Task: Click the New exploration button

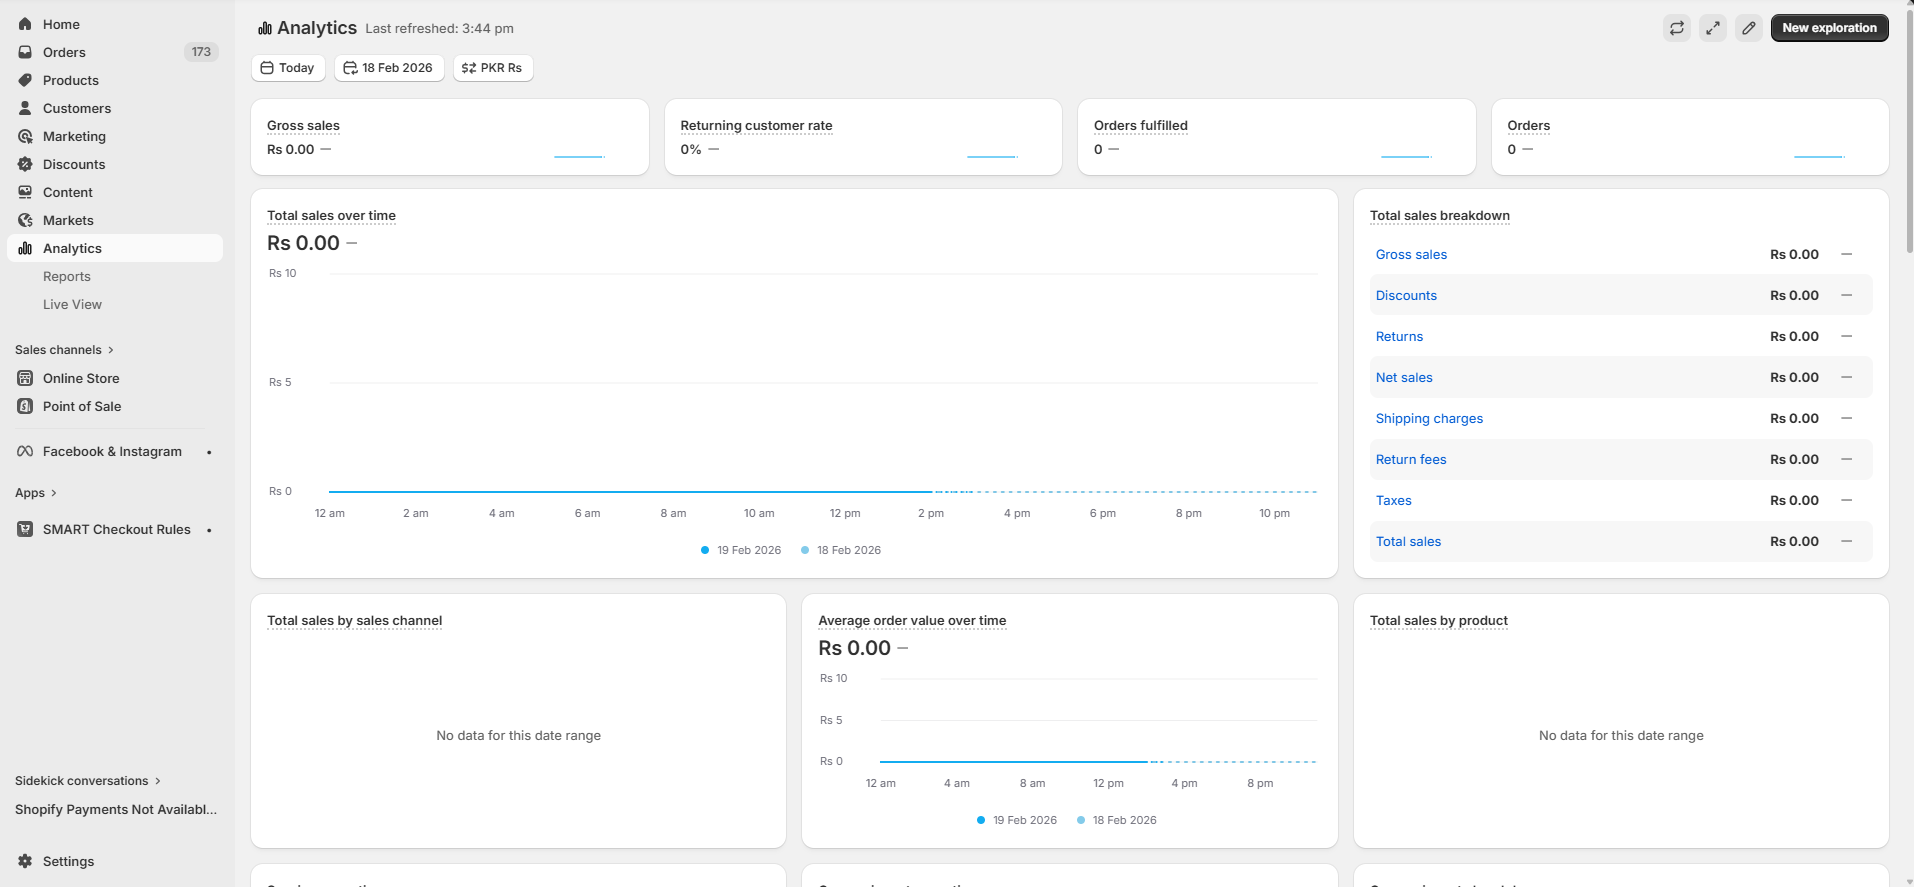Action: tap(1829, 28)
